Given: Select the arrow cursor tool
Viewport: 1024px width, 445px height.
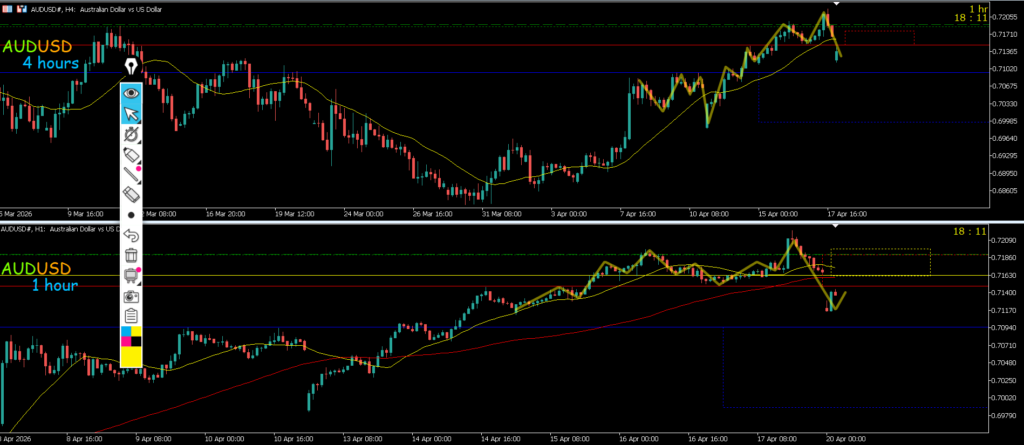Looking at the screenshot, I should pos(130,113).
